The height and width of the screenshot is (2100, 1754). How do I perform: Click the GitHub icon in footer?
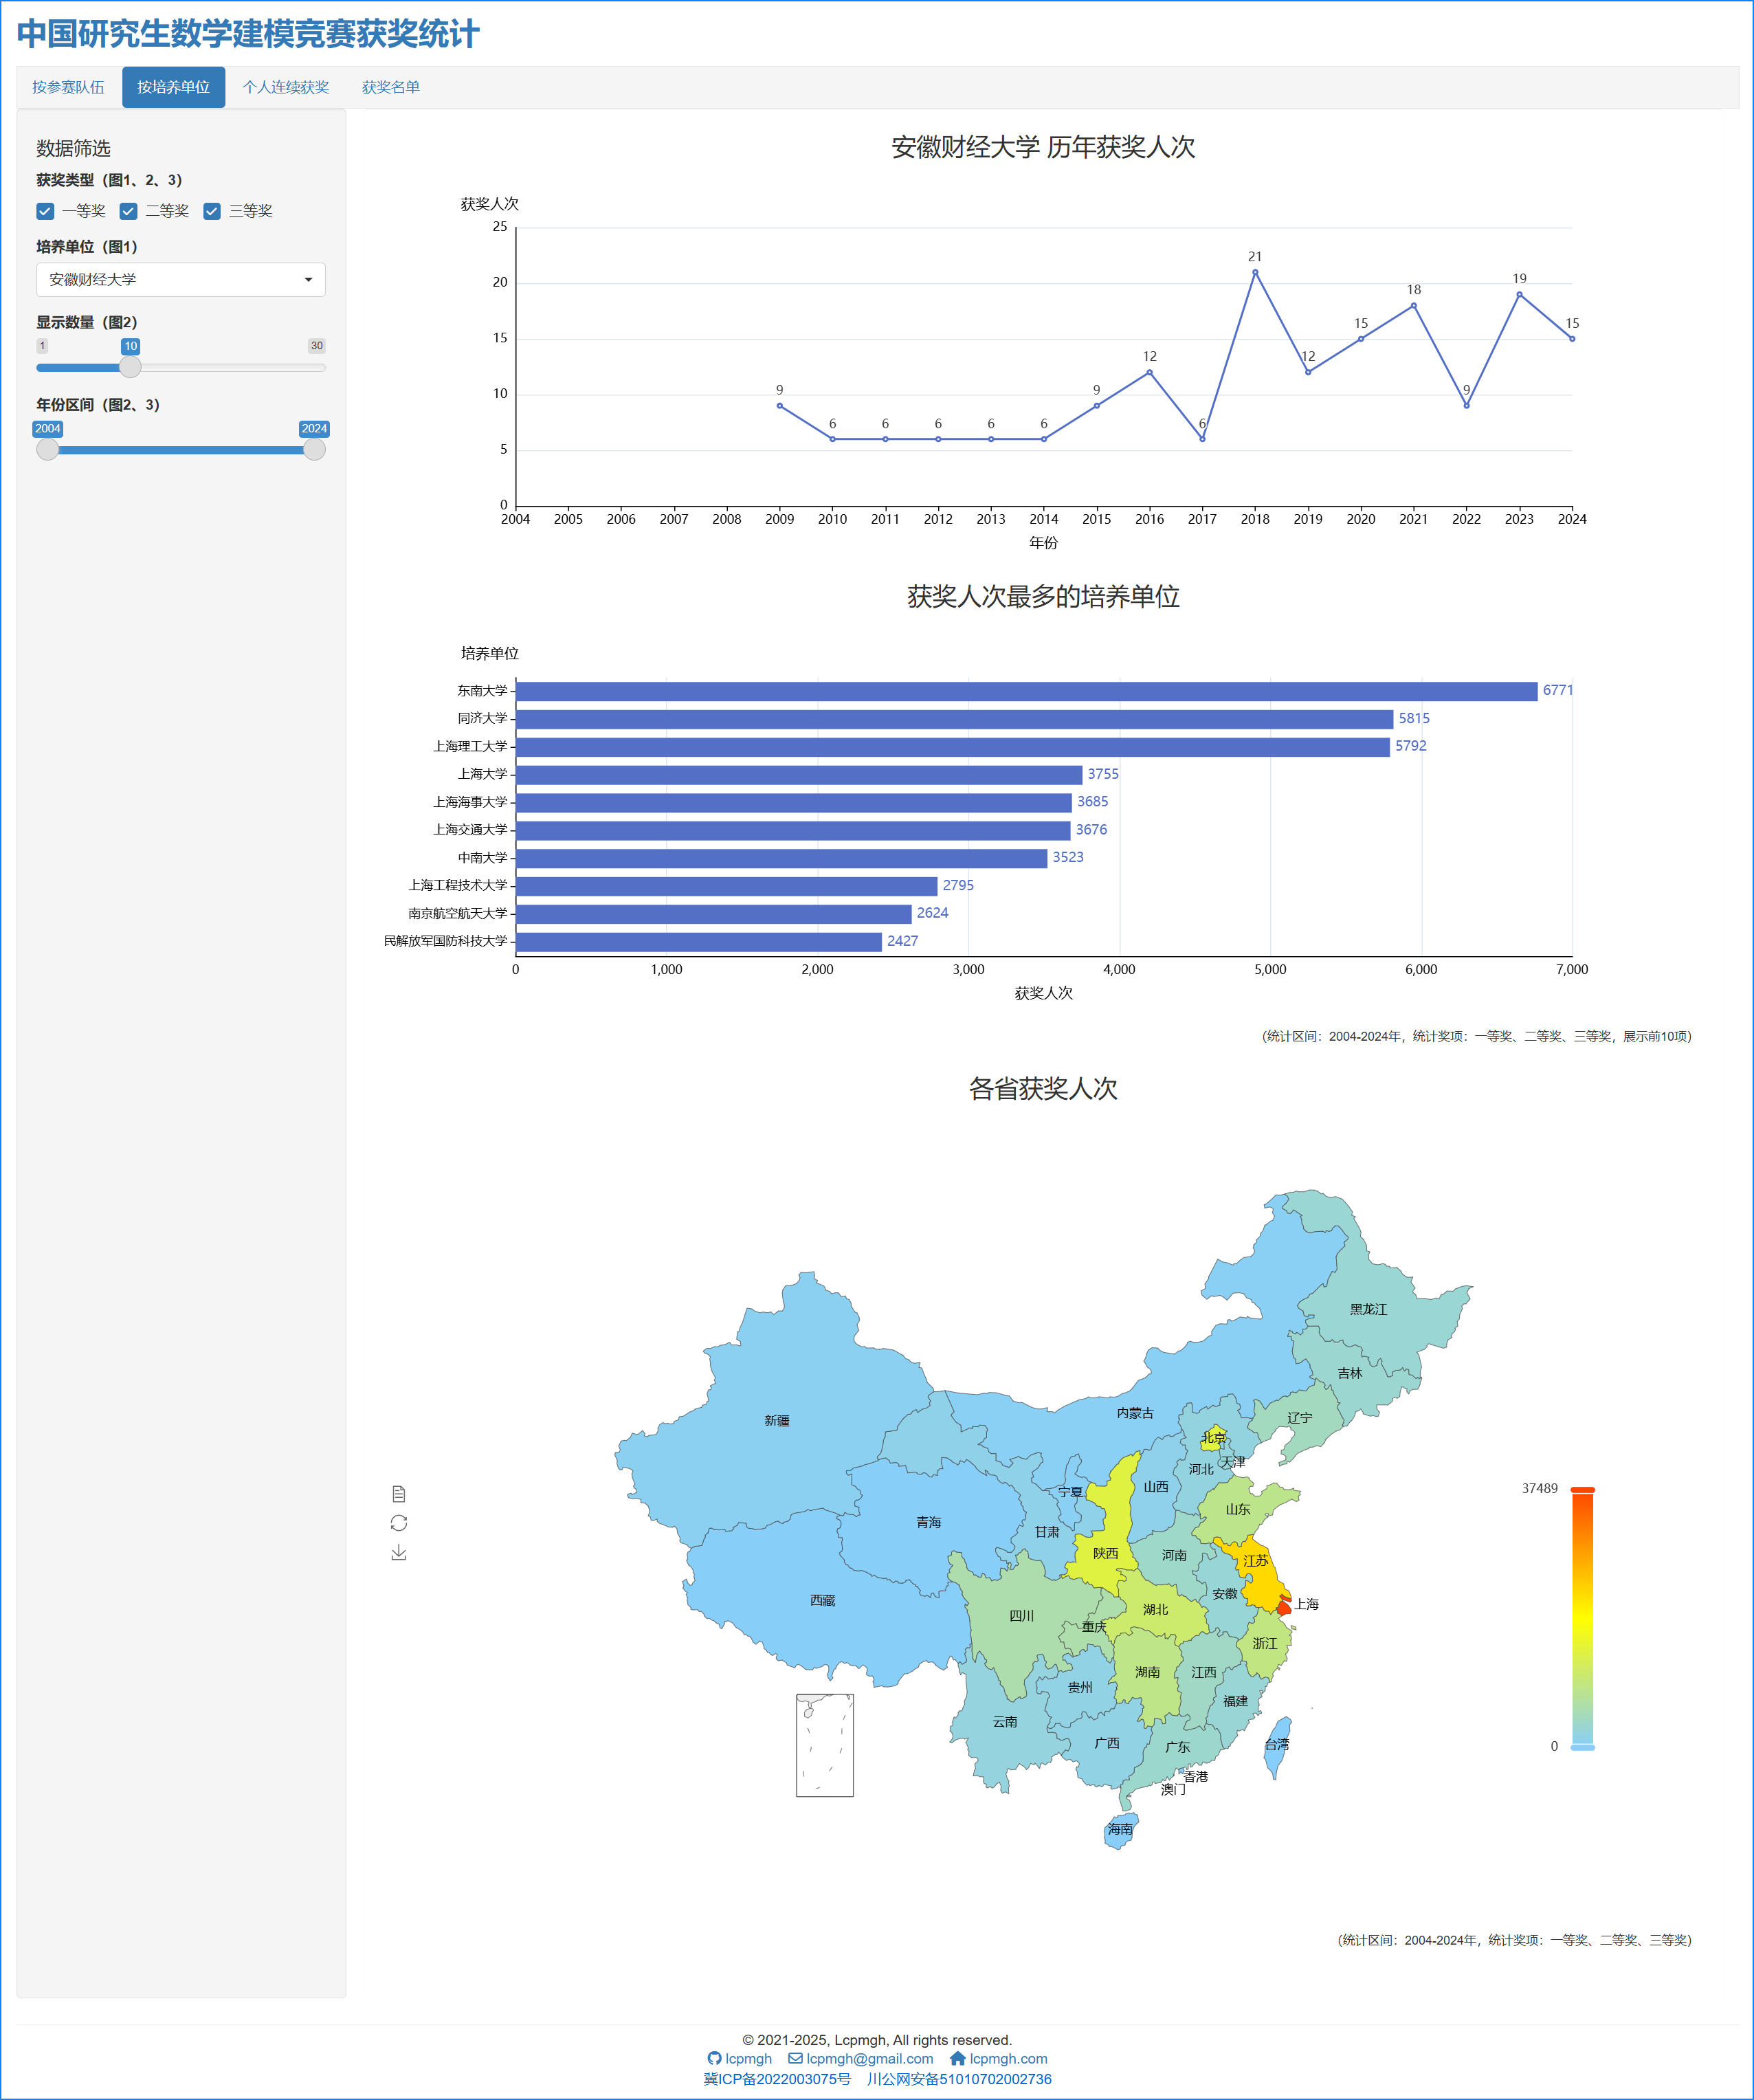714,2058
